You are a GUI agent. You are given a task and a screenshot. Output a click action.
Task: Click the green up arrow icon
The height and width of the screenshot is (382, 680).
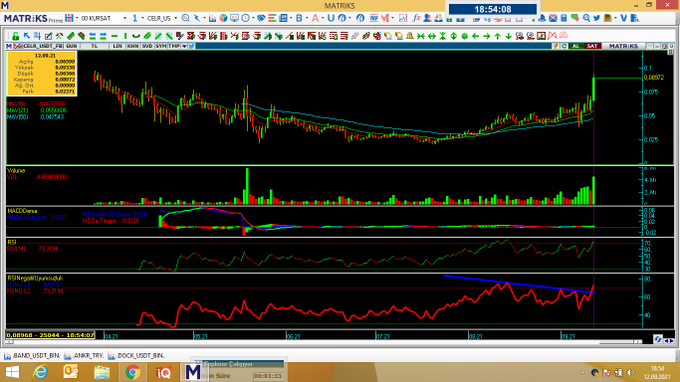pos(497,36)
